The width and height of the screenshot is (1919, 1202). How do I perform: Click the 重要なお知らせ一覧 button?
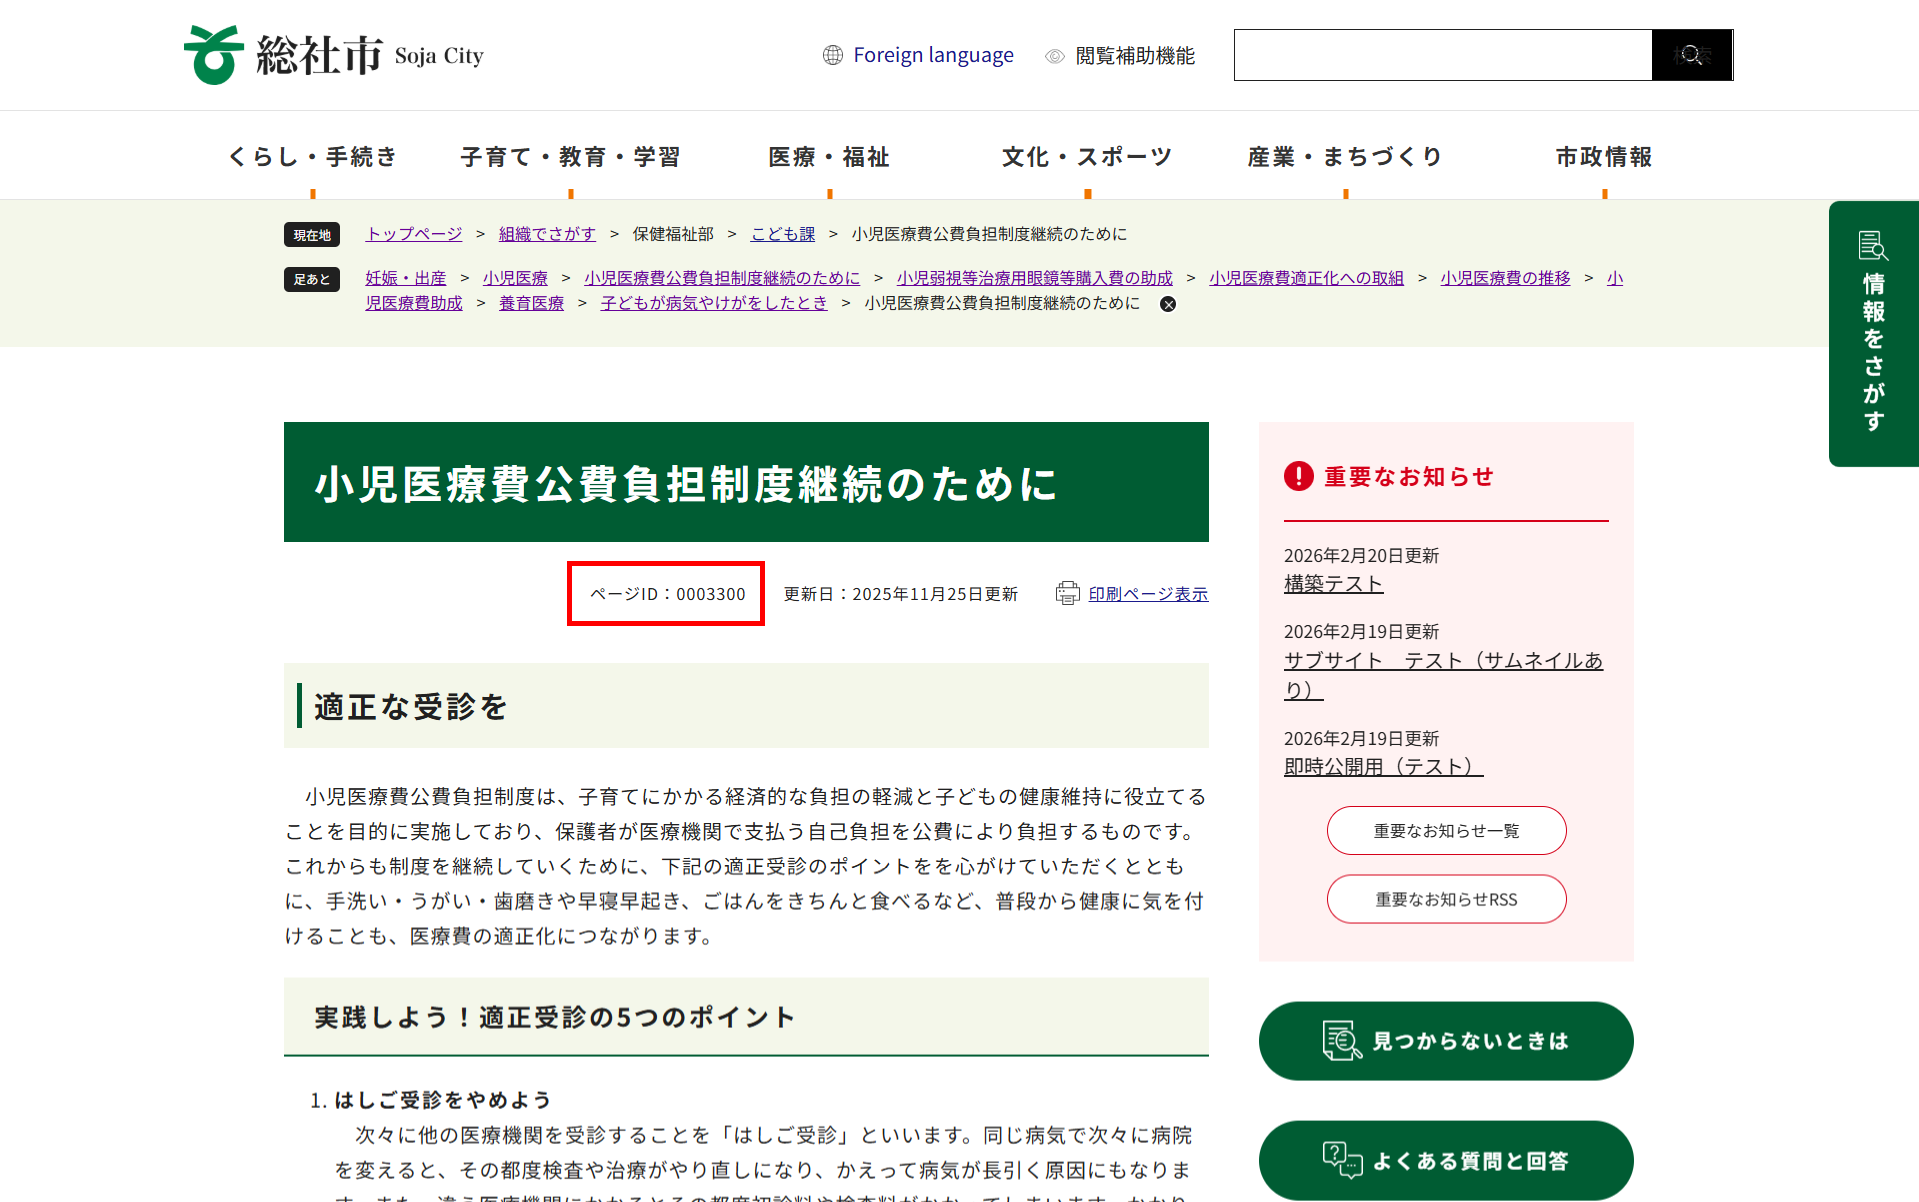pyautogui.click(x=1446, y=831)
